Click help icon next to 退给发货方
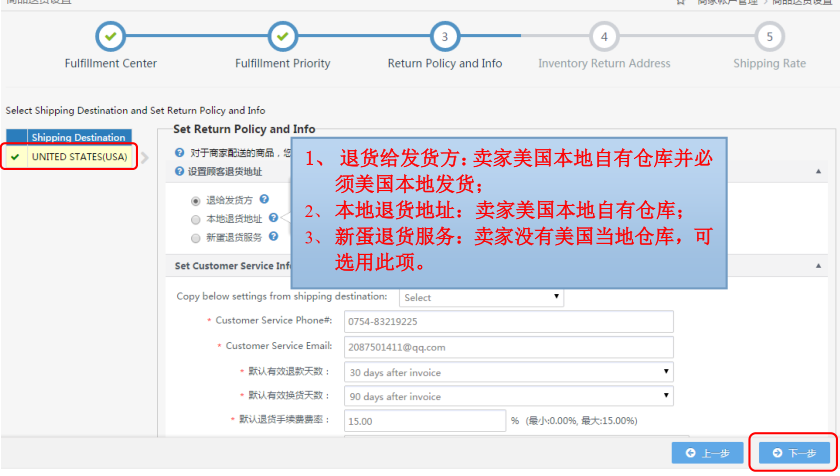The width and height of the screenshot is (840, 476). [264, 199]
